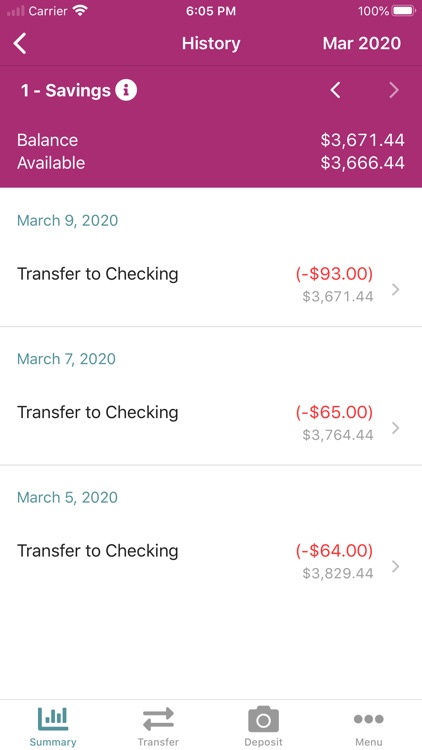Viewport: 422px width, 750px height.
Task: Tap the History title text
Action: 211,44
